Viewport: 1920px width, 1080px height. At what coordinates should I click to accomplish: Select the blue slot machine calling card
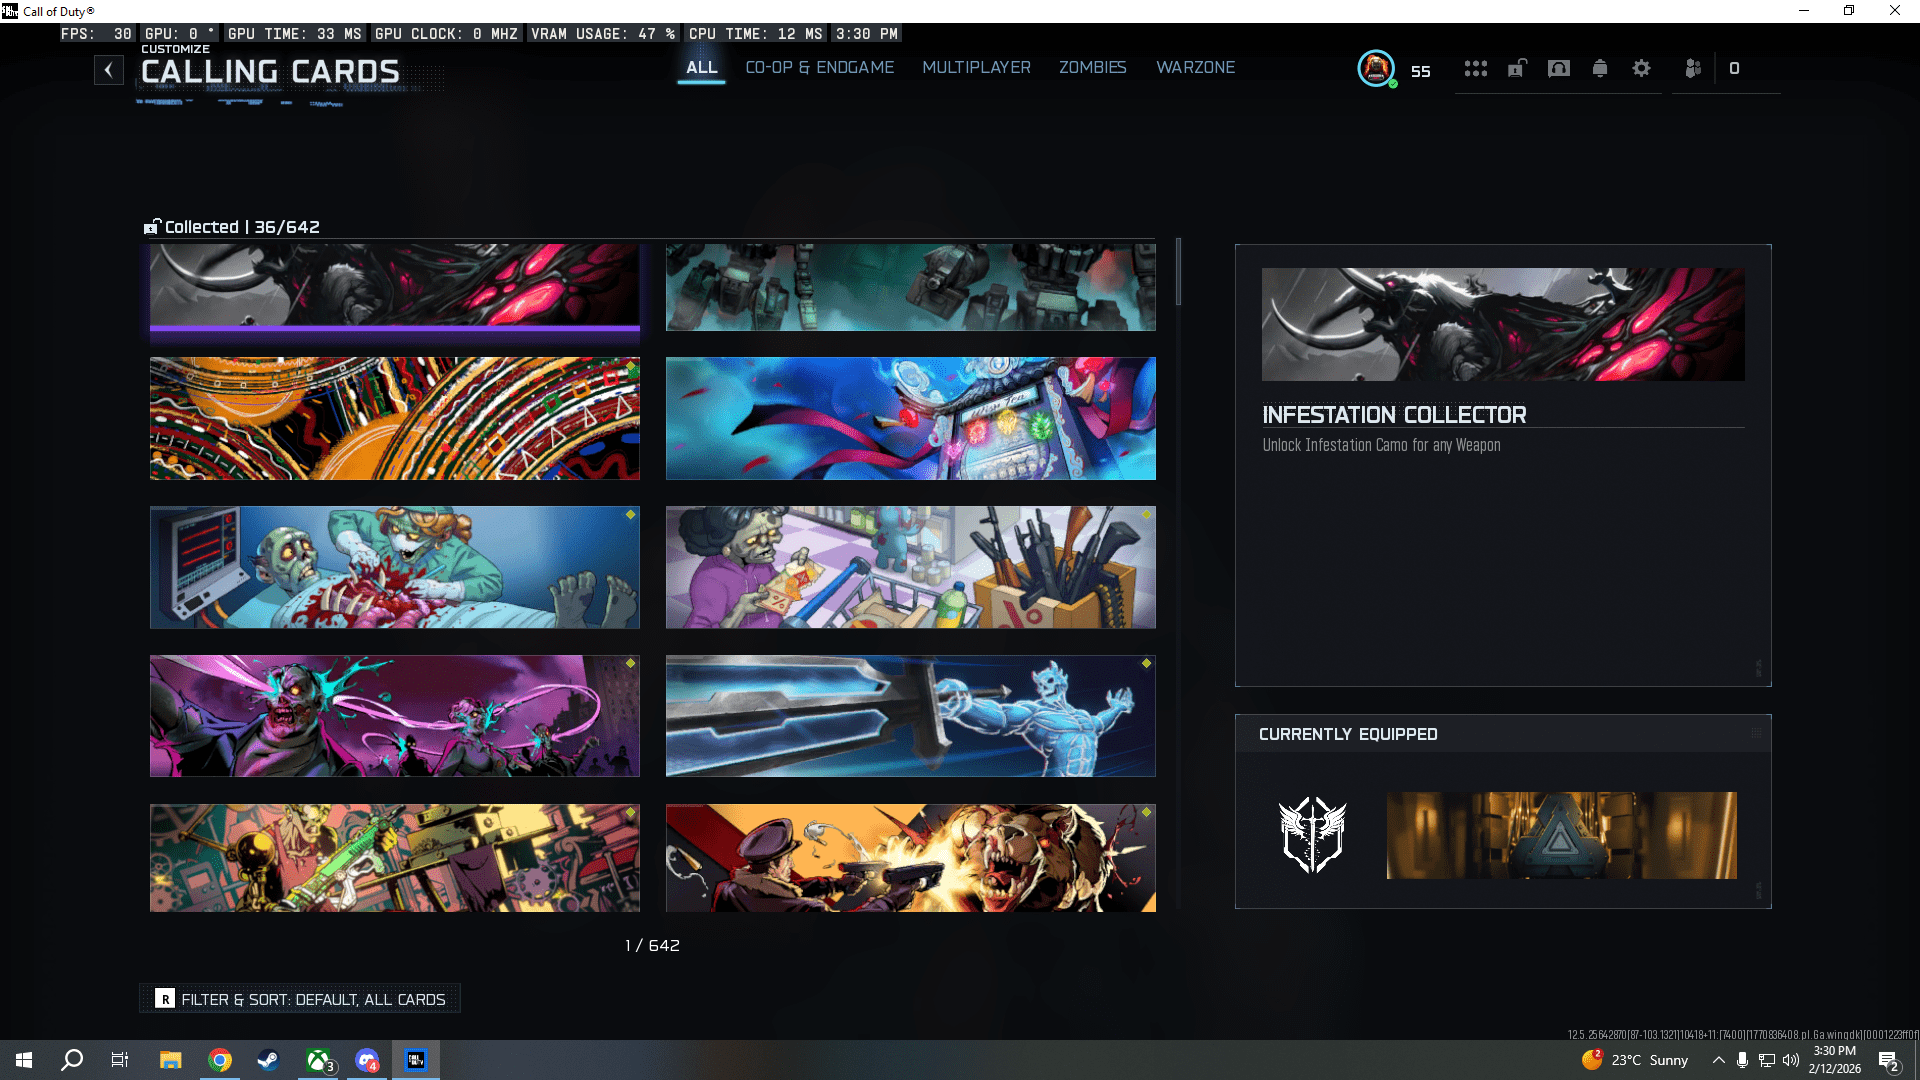click(x=911, y=419)
